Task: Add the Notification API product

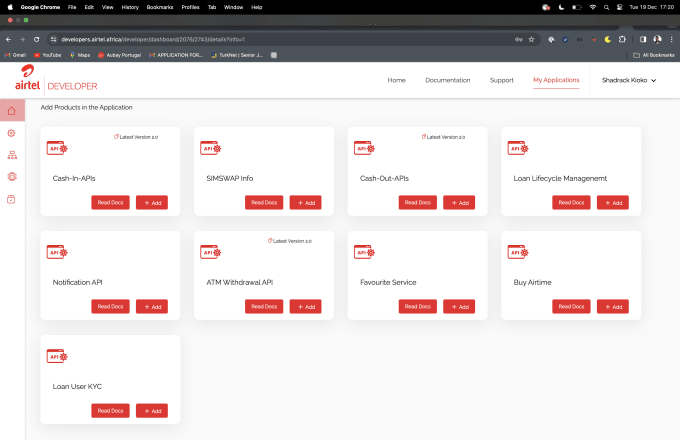Action: tap(152, 306)
